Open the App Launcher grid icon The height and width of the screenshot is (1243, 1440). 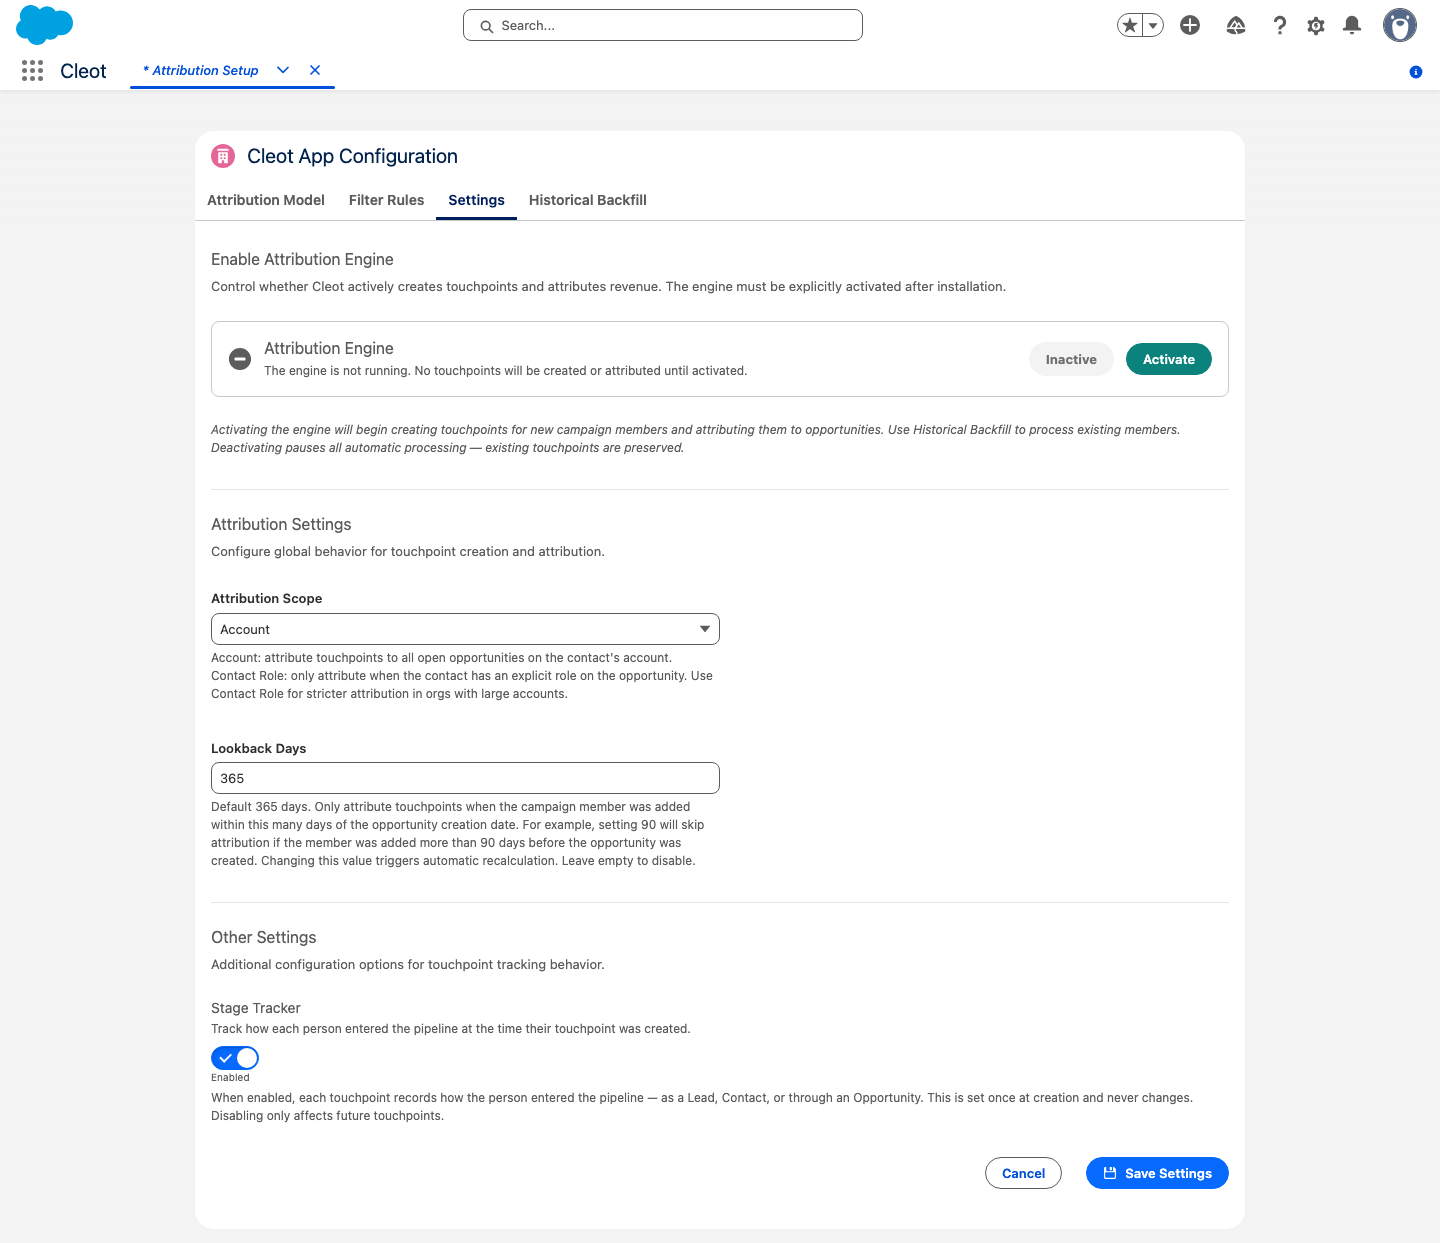pyautogui.click(x=32, y=70)
